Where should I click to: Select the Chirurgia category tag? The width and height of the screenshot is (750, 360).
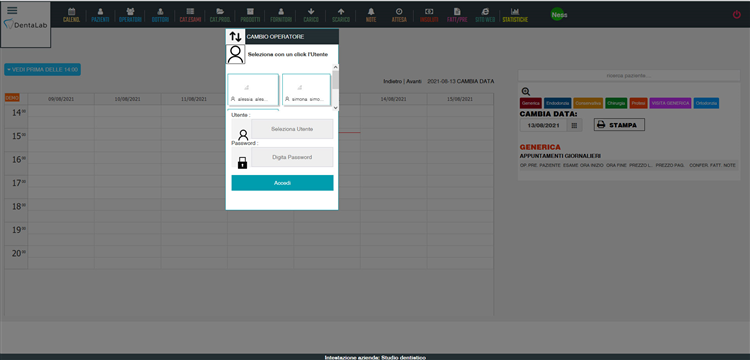tap(616, 103)
